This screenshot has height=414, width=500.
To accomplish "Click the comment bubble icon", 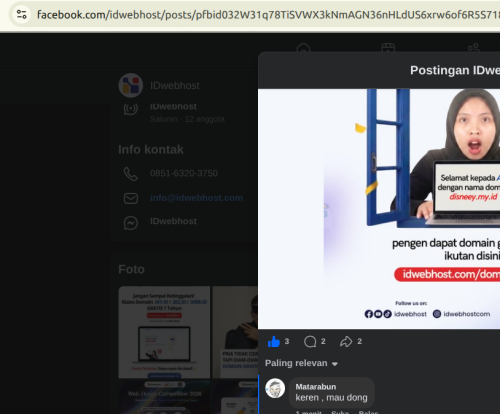I will (x=310, y=341).
